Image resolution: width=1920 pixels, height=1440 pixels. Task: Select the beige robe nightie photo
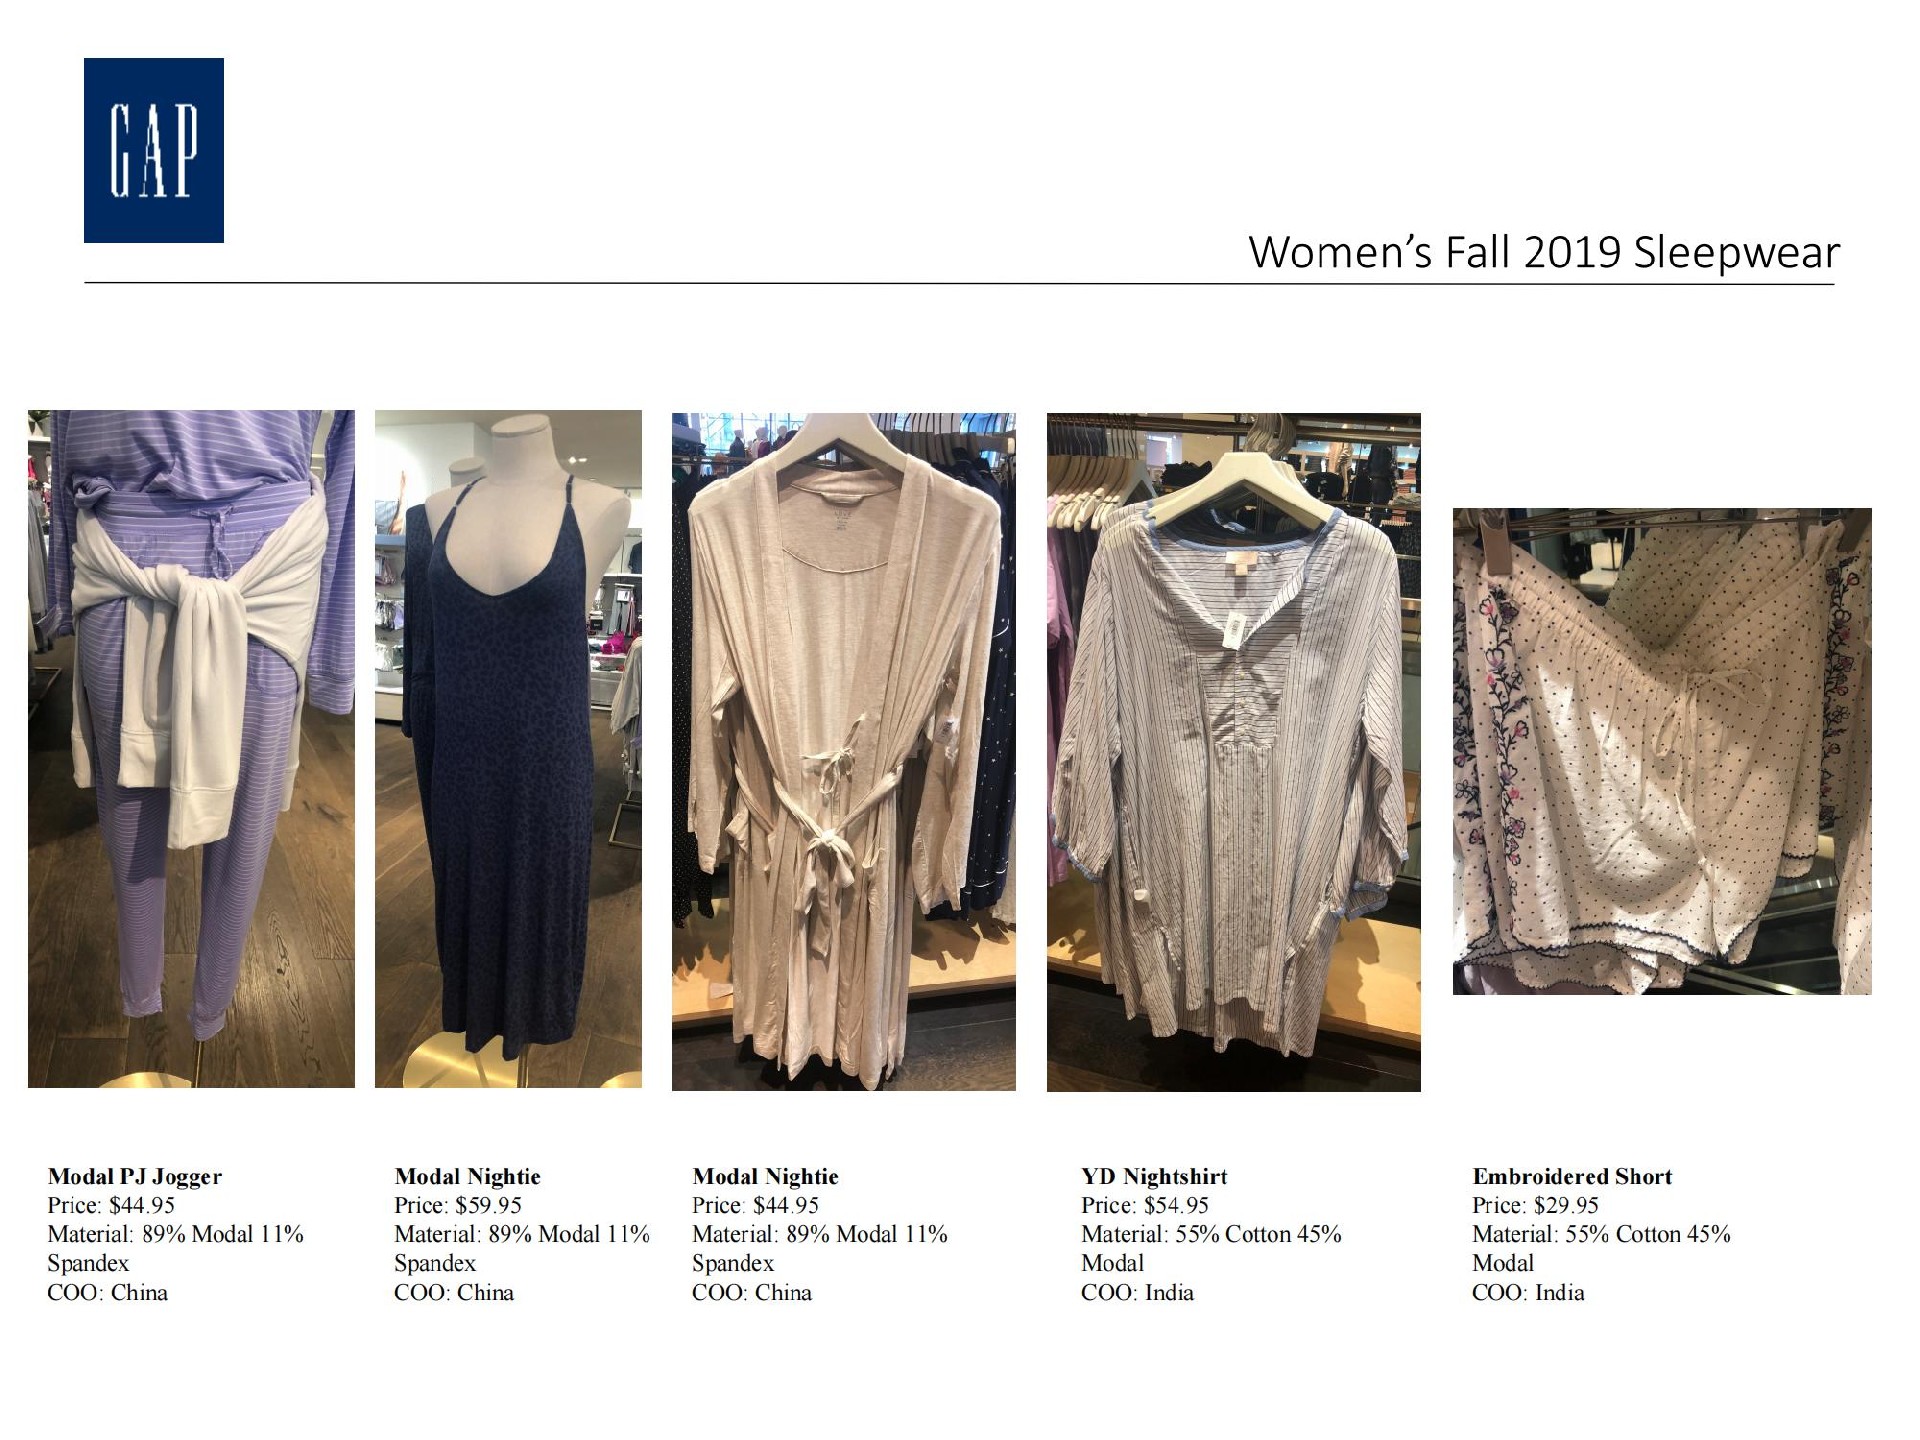pyautogui.click(x=844, y=751)
